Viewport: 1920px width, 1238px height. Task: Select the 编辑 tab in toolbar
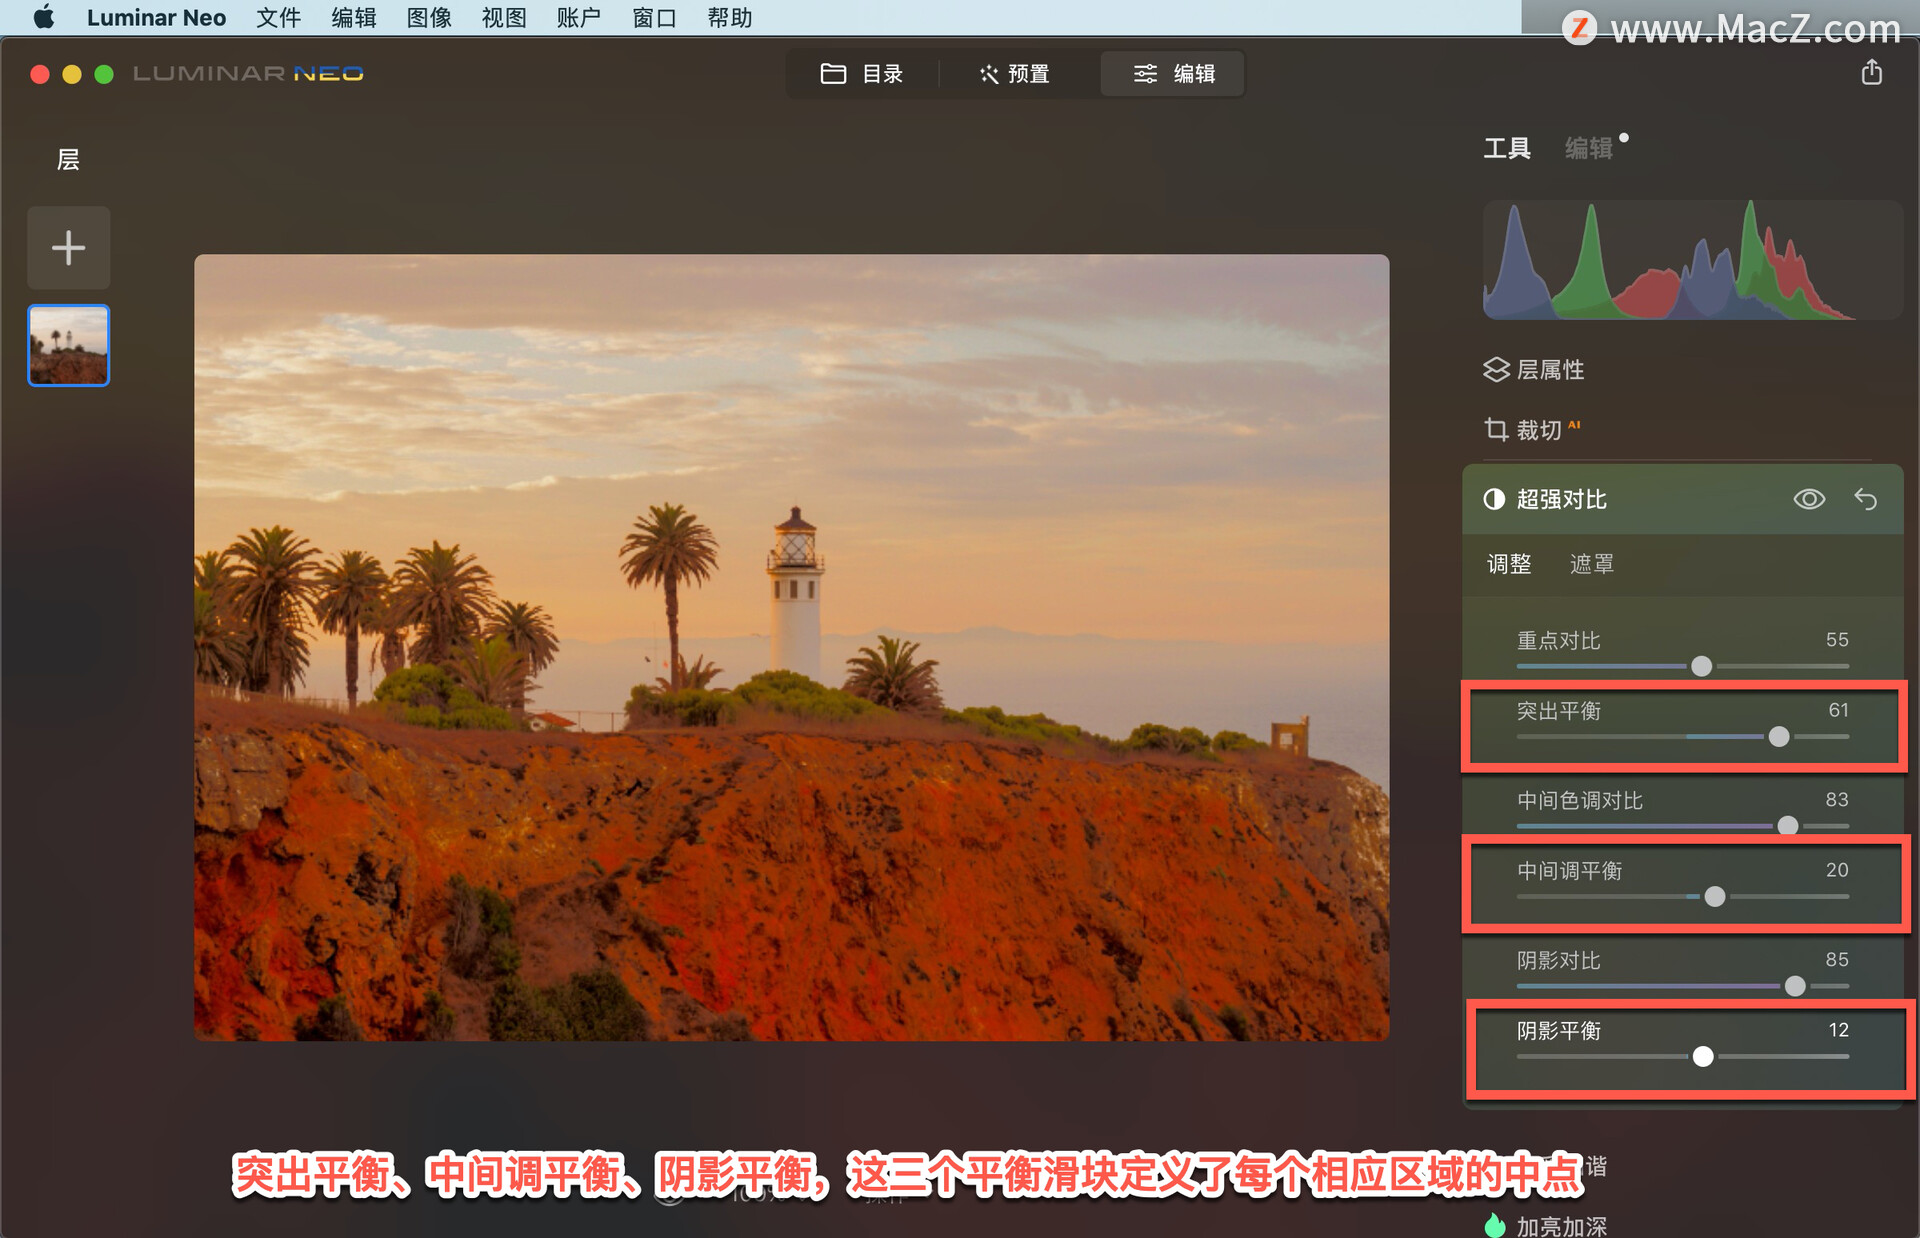point(1177,76)
